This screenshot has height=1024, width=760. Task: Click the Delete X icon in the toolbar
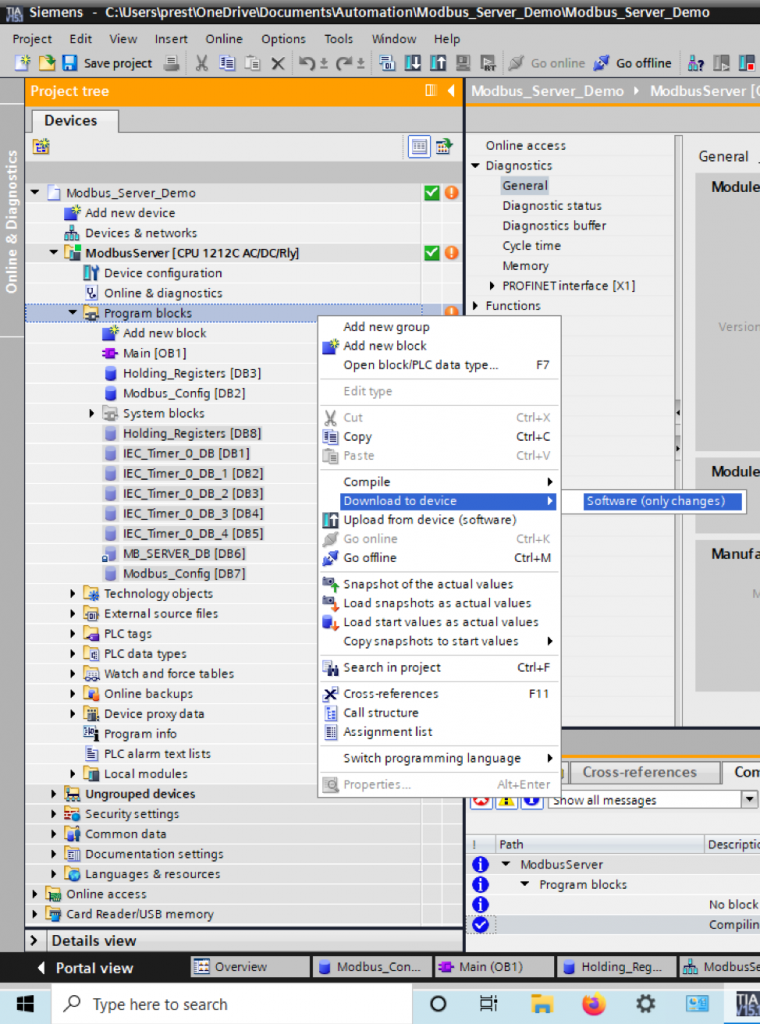[278, 63]
